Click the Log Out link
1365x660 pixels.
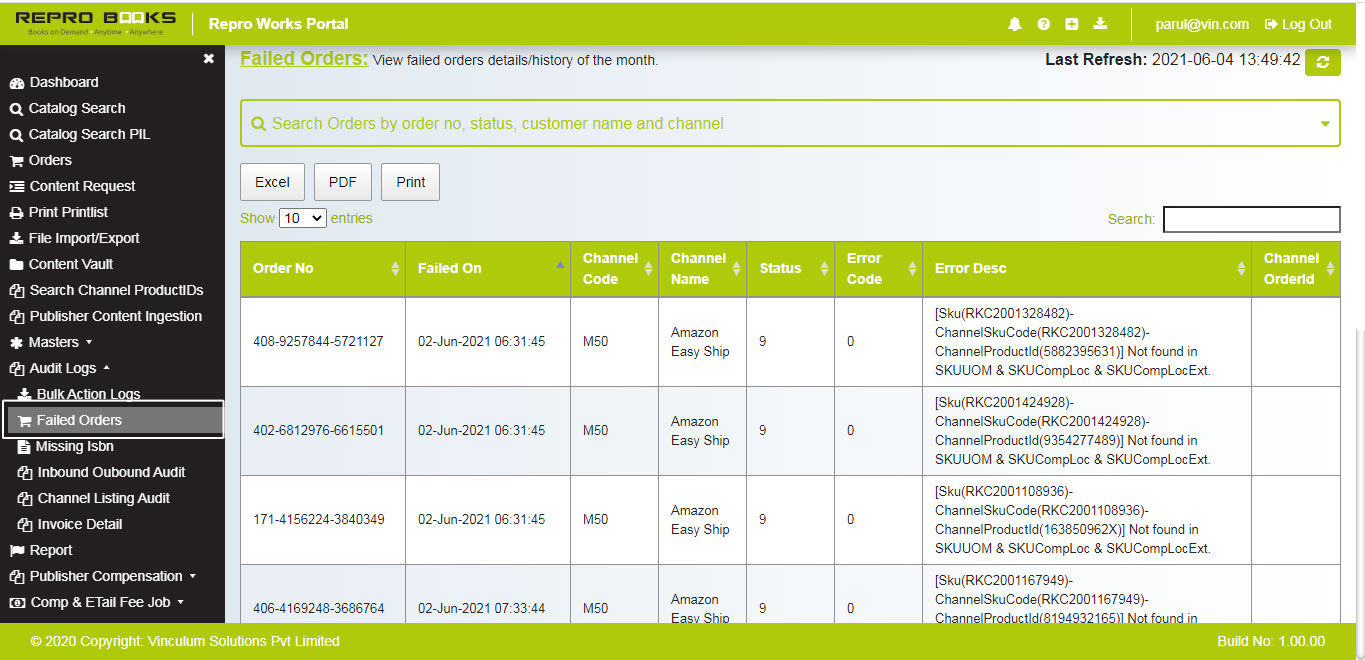tap(1298, 24)
